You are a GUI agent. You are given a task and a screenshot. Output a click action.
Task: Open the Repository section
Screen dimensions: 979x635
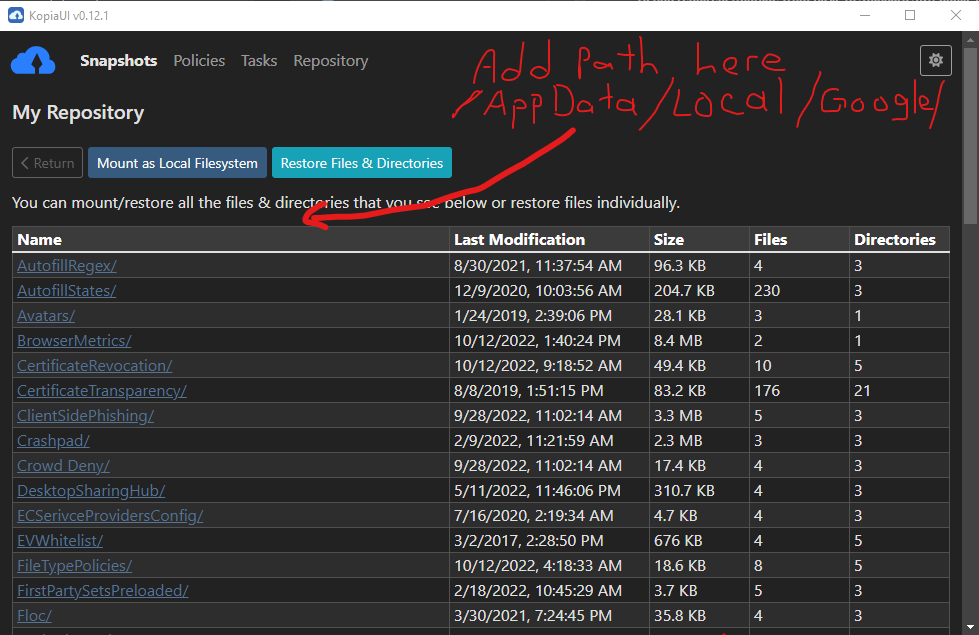[330, 61]
